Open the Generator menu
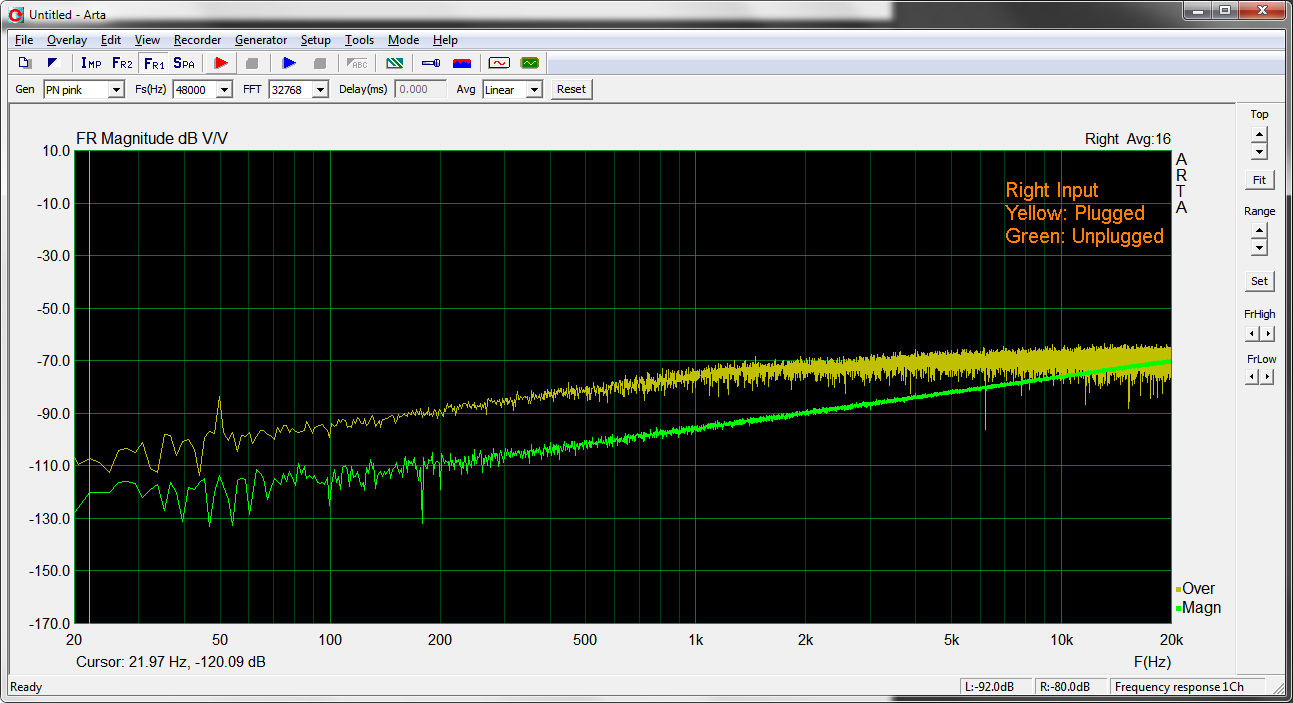 [x=261, y=40]
